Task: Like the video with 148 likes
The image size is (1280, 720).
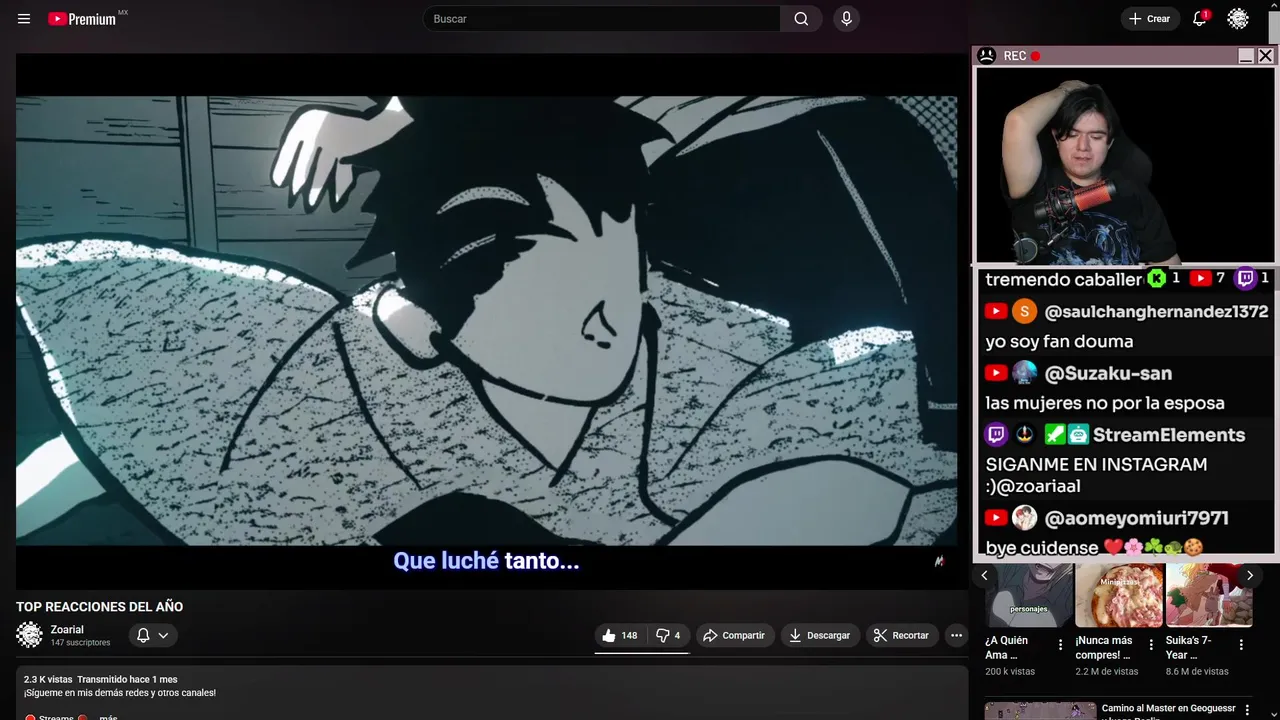Action: [x=620, y=635]
